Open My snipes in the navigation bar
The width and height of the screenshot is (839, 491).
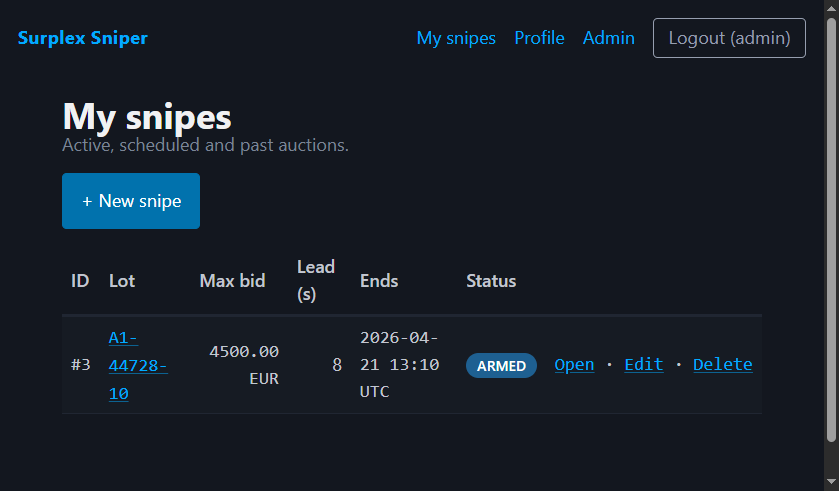(456, 38)
